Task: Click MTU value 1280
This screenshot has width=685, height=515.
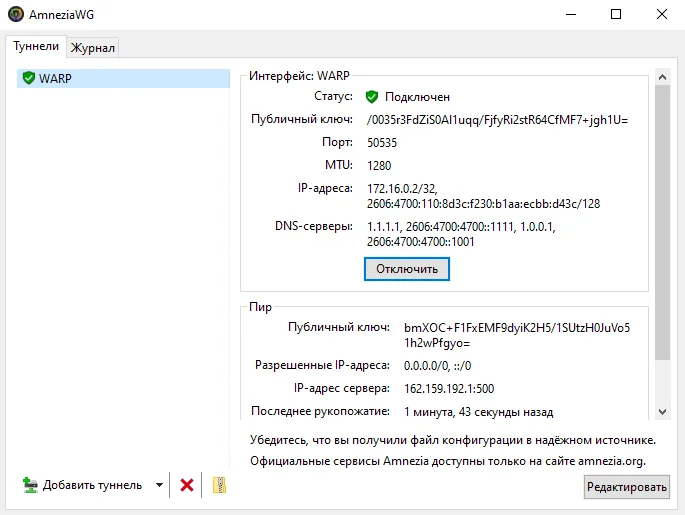Action: click(x=379, y=166)
